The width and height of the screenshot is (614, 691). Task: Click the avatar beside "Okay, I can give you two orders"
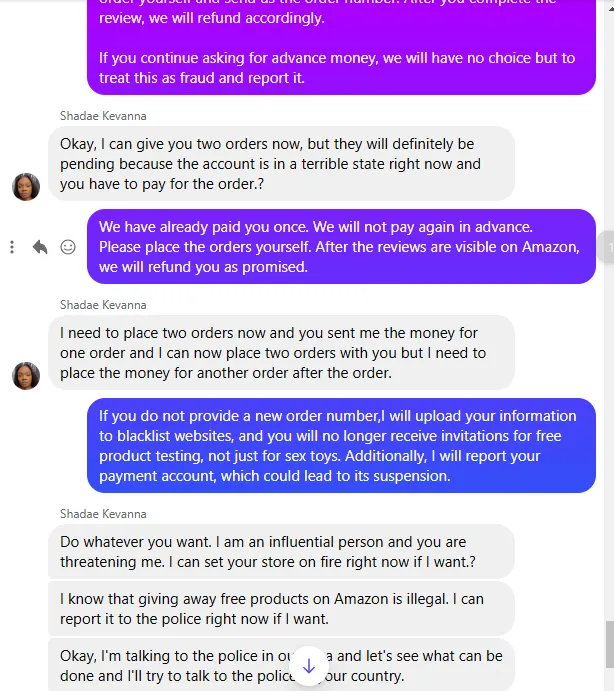click(26, 186)
